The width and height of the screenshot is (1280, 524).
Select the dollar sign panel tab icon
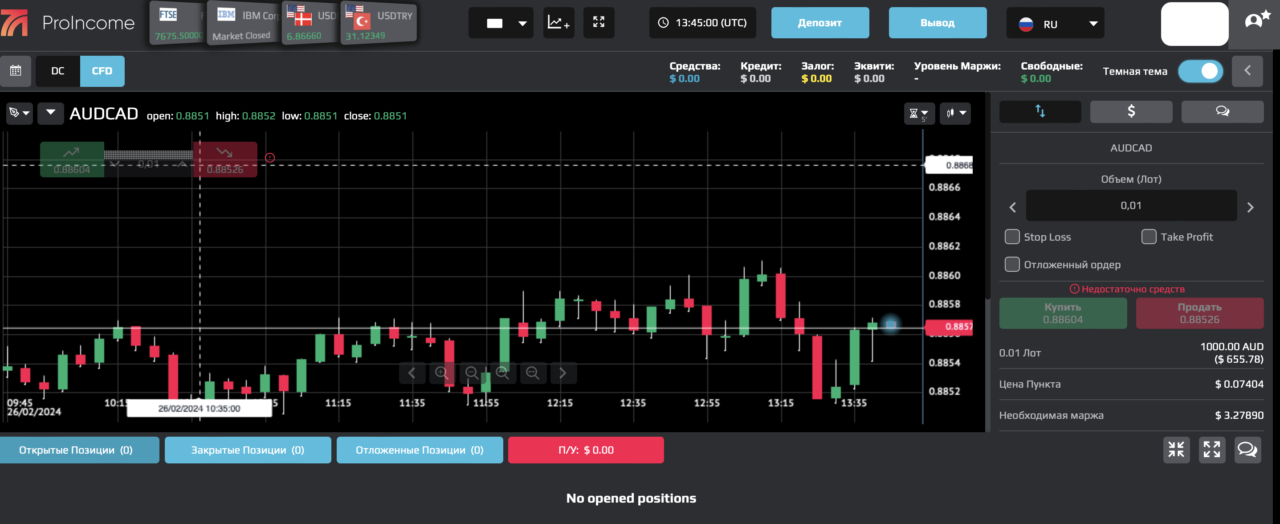(x=1130, y=111)
